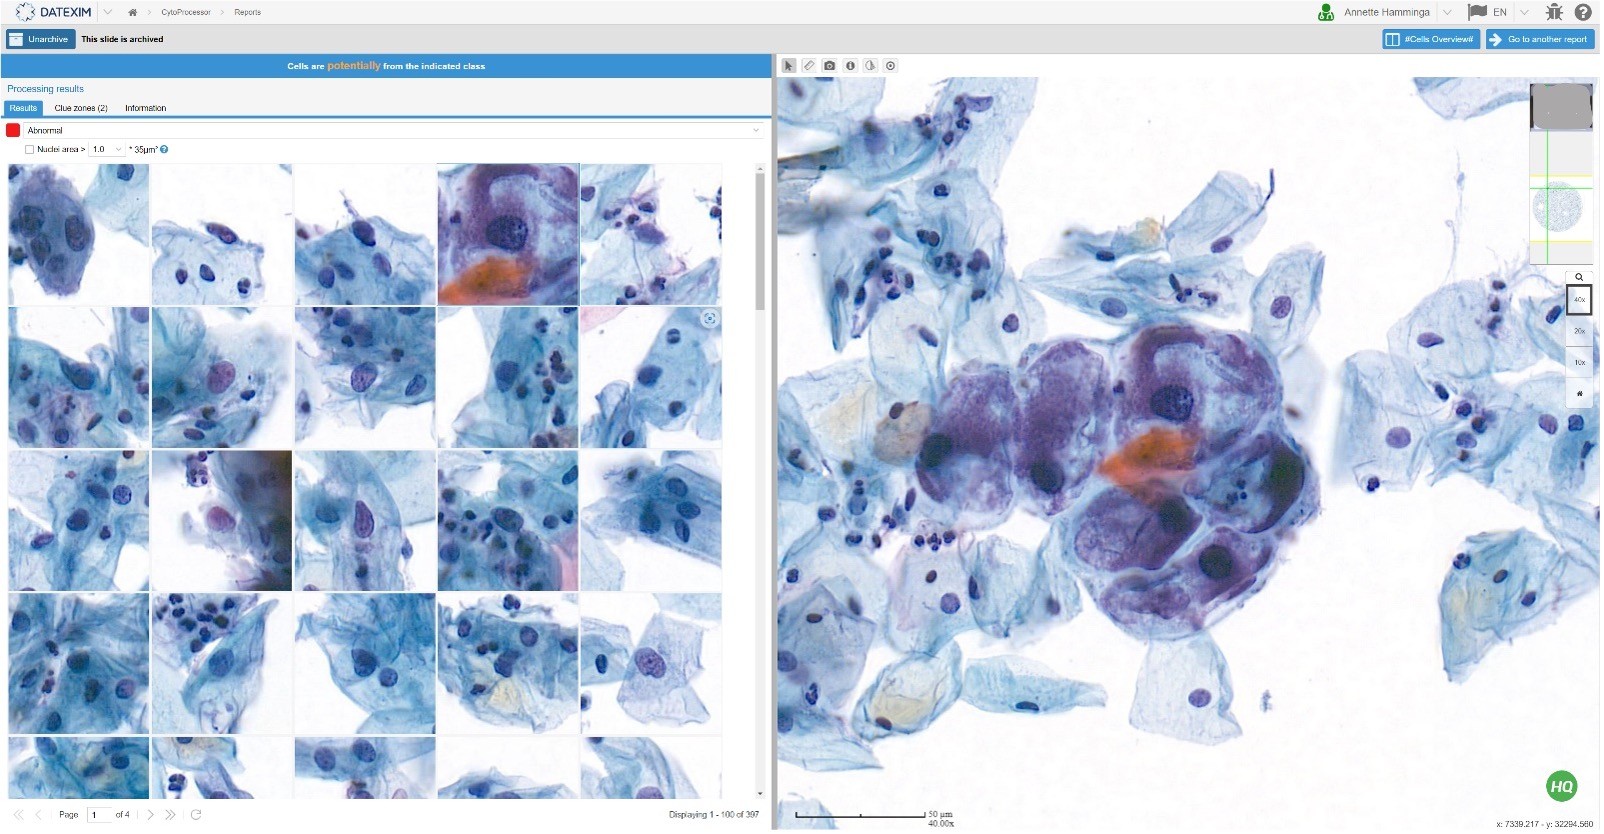
Task: Show help for nuclei area filter
Action: [165, 150]
